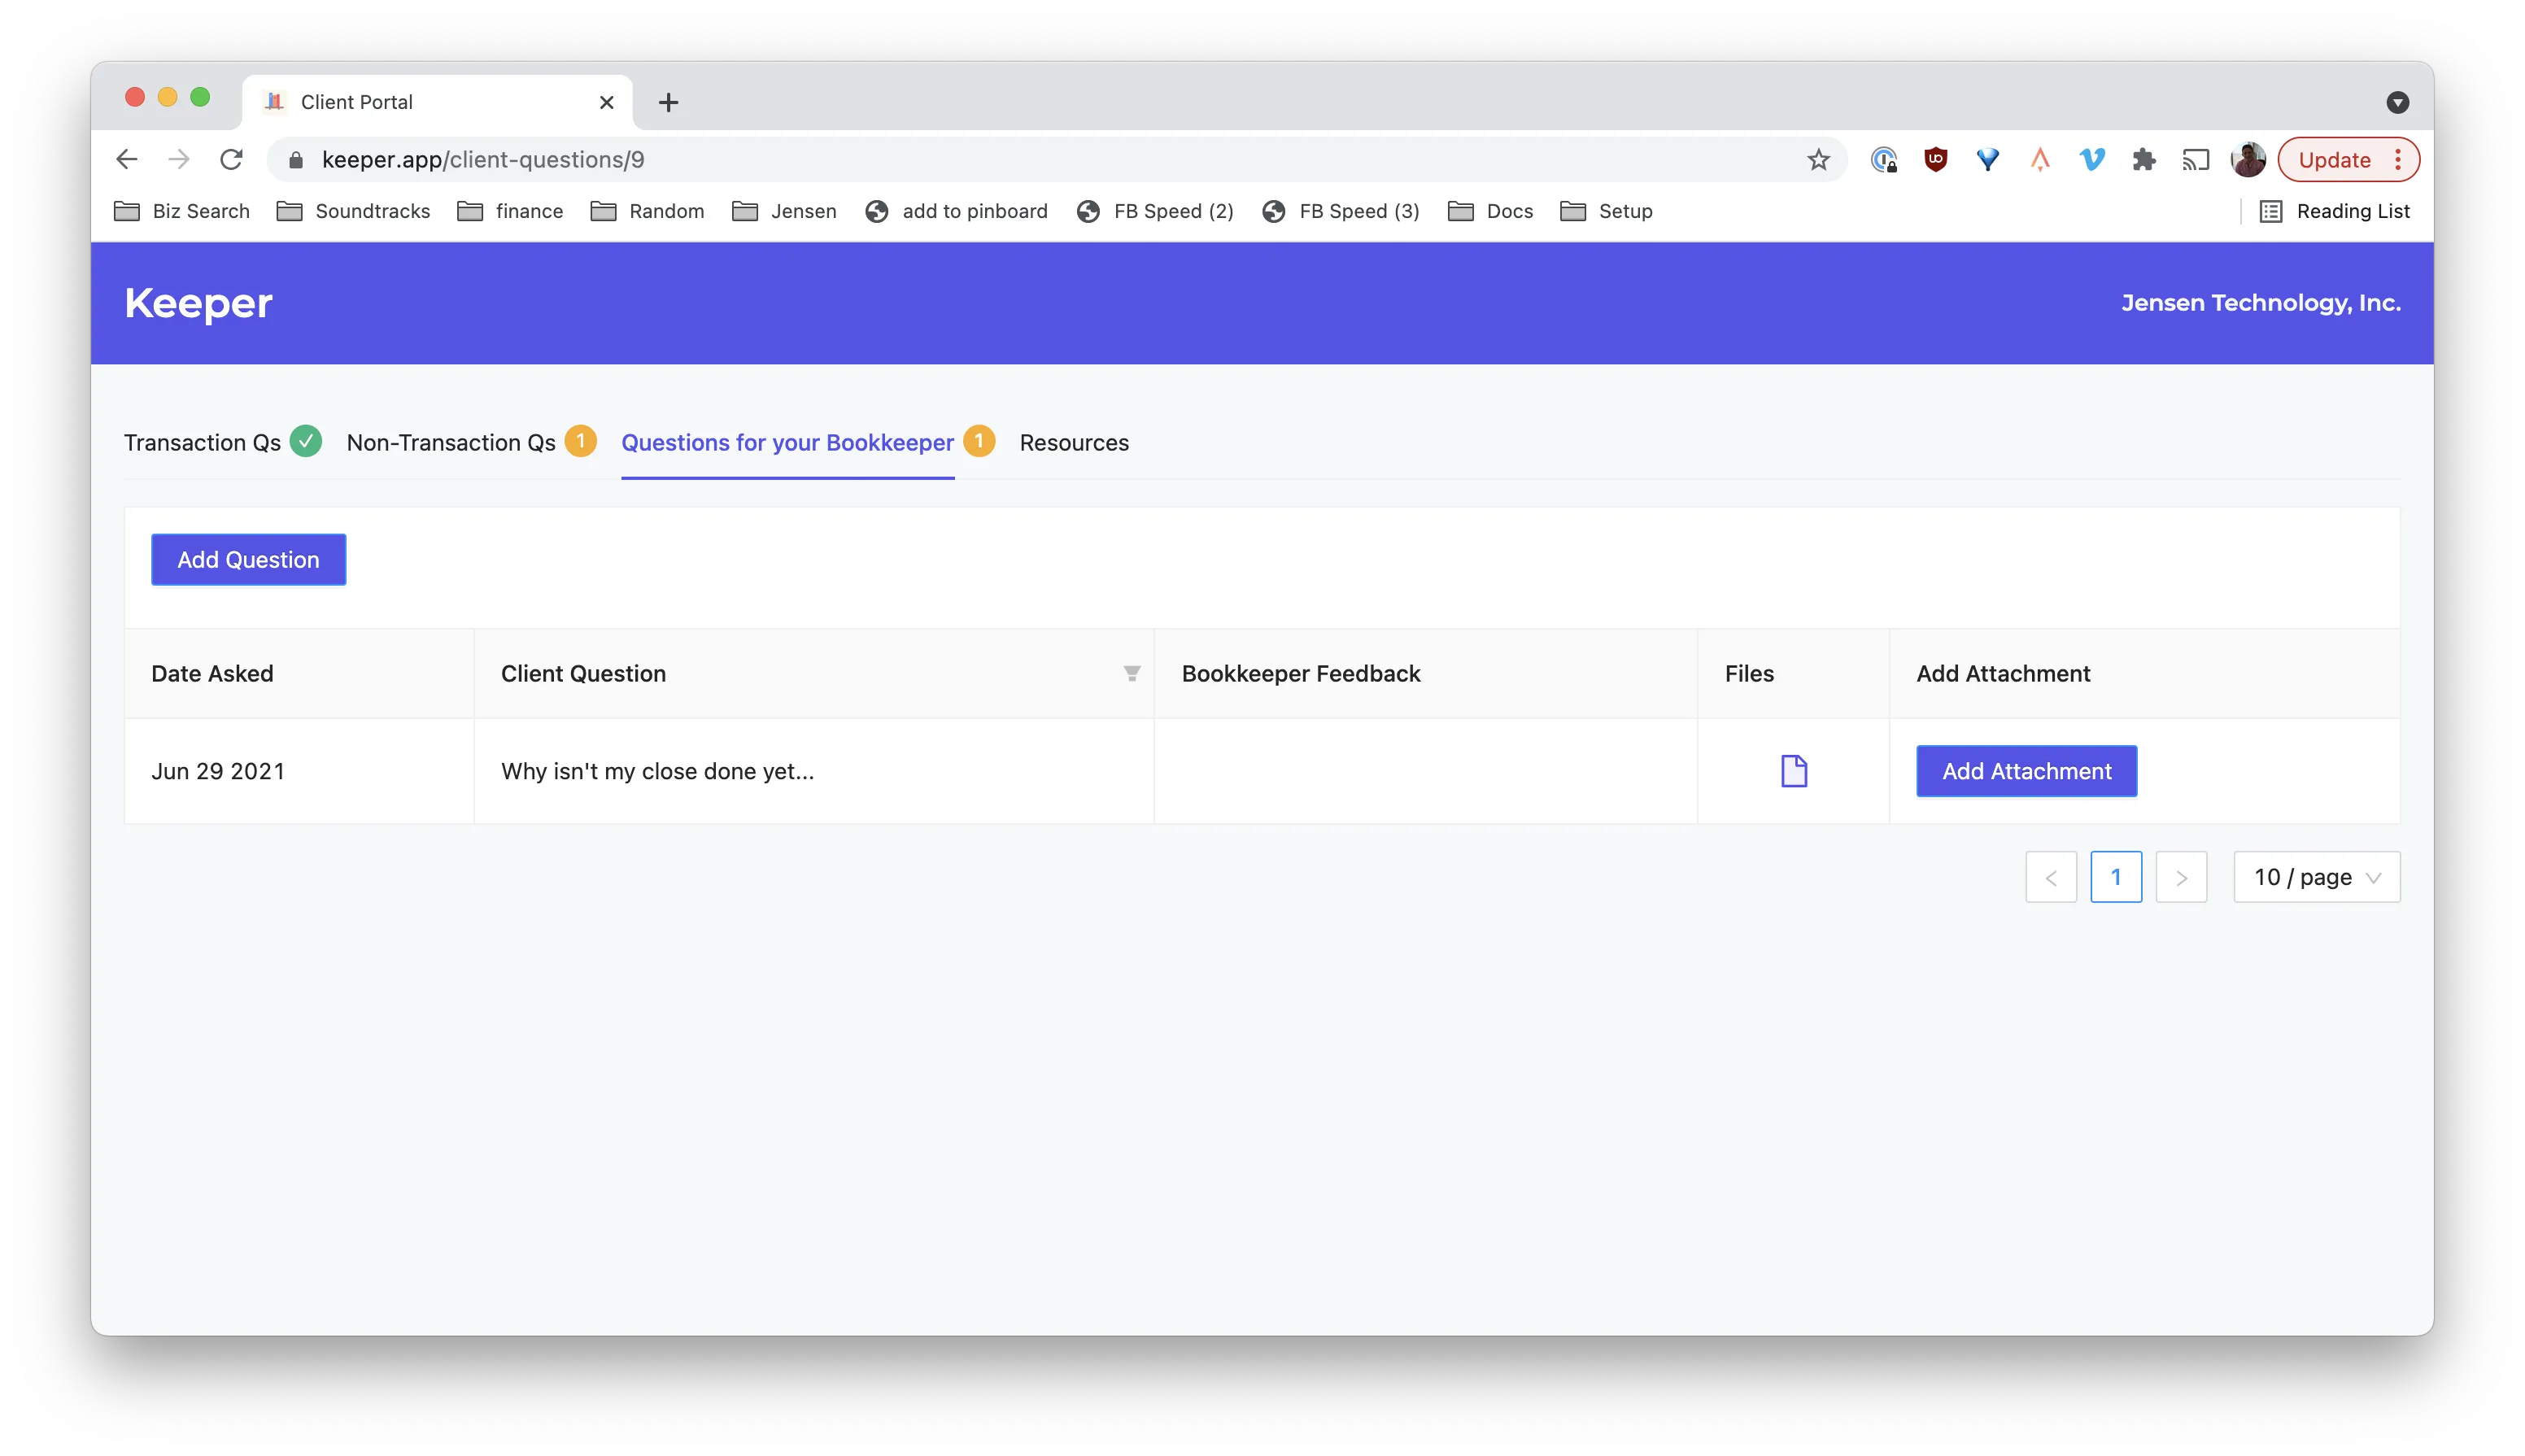Open the Docs bookmarks folder
This screenshot has width=2525, height=1456.
click(x=1490, y=211)
